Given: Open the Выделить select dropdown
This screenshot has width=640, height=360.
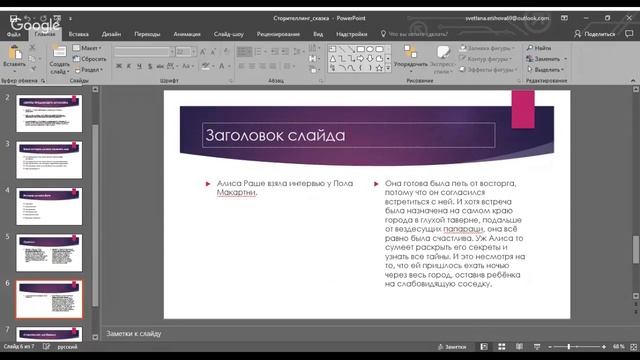Looking at the screenshot, I should (545, 70).
